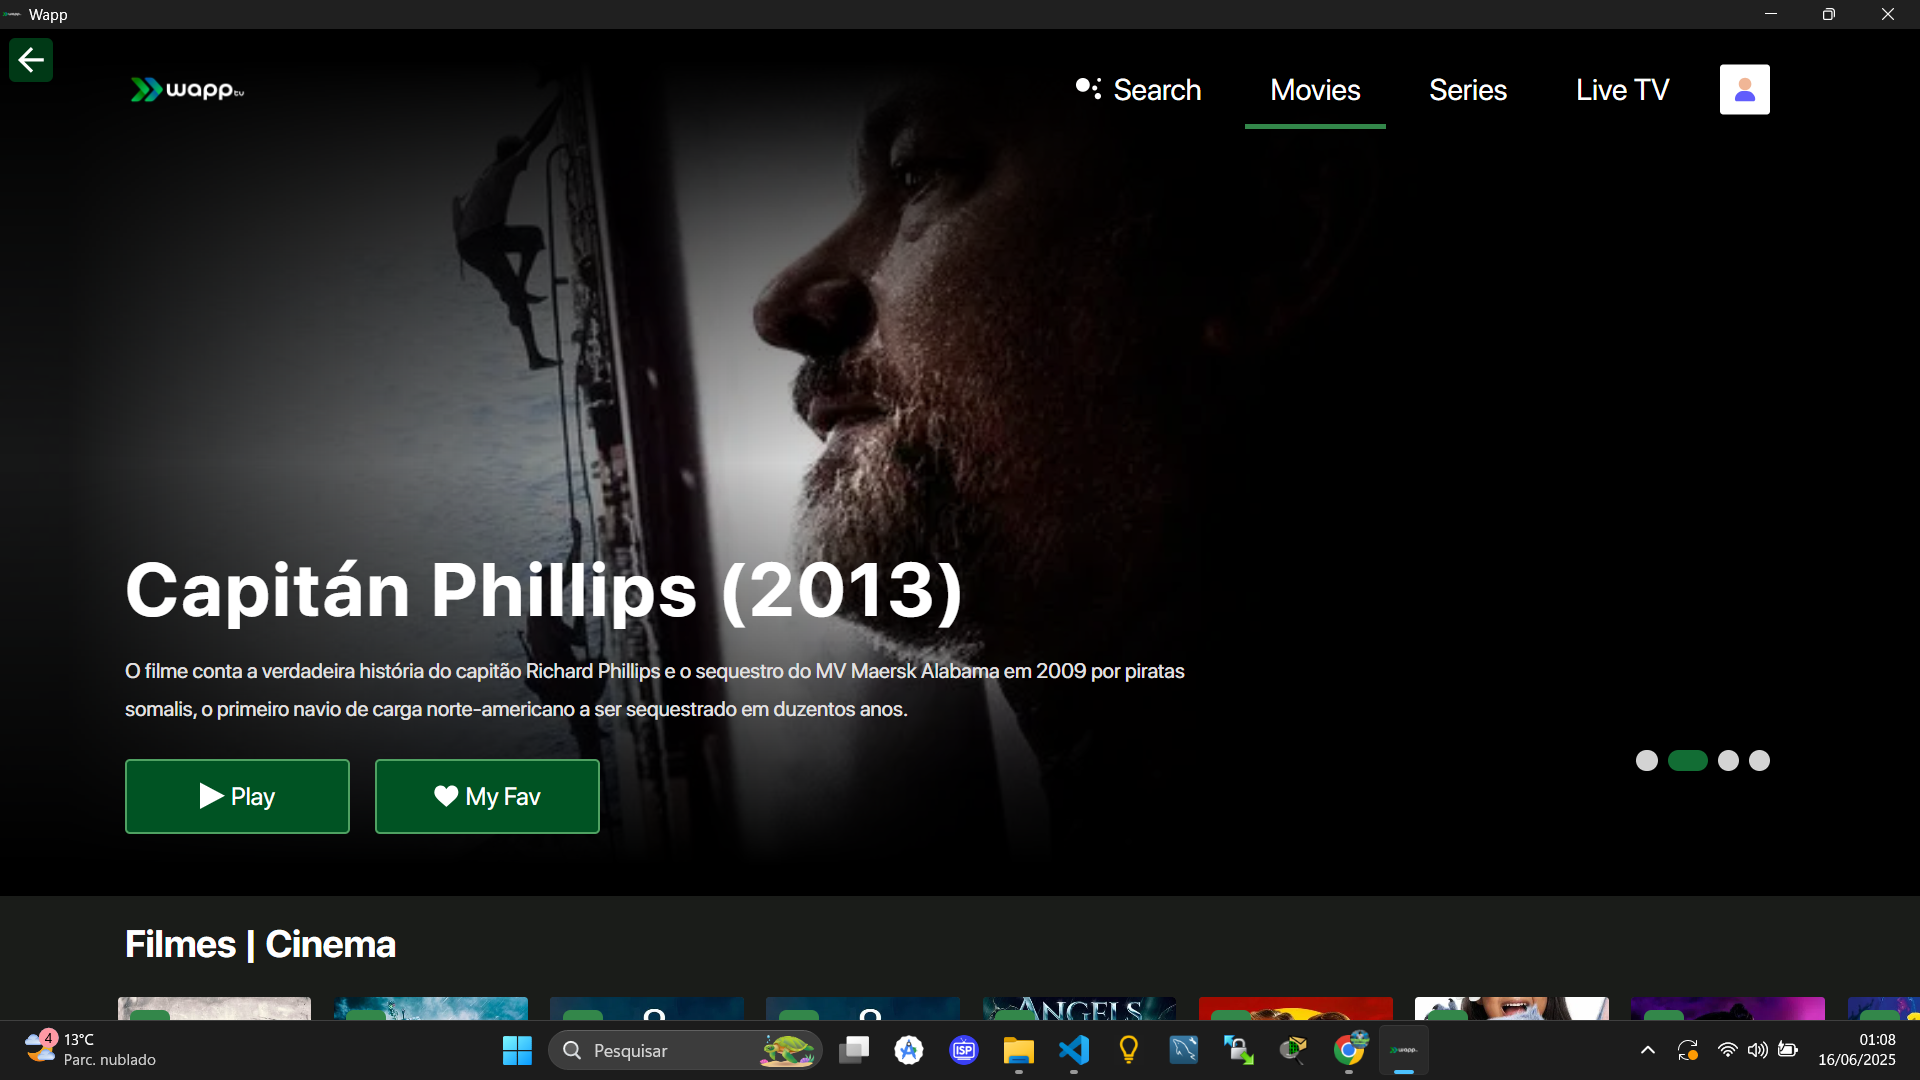Open the Live TV section

tap(1621, 89)
